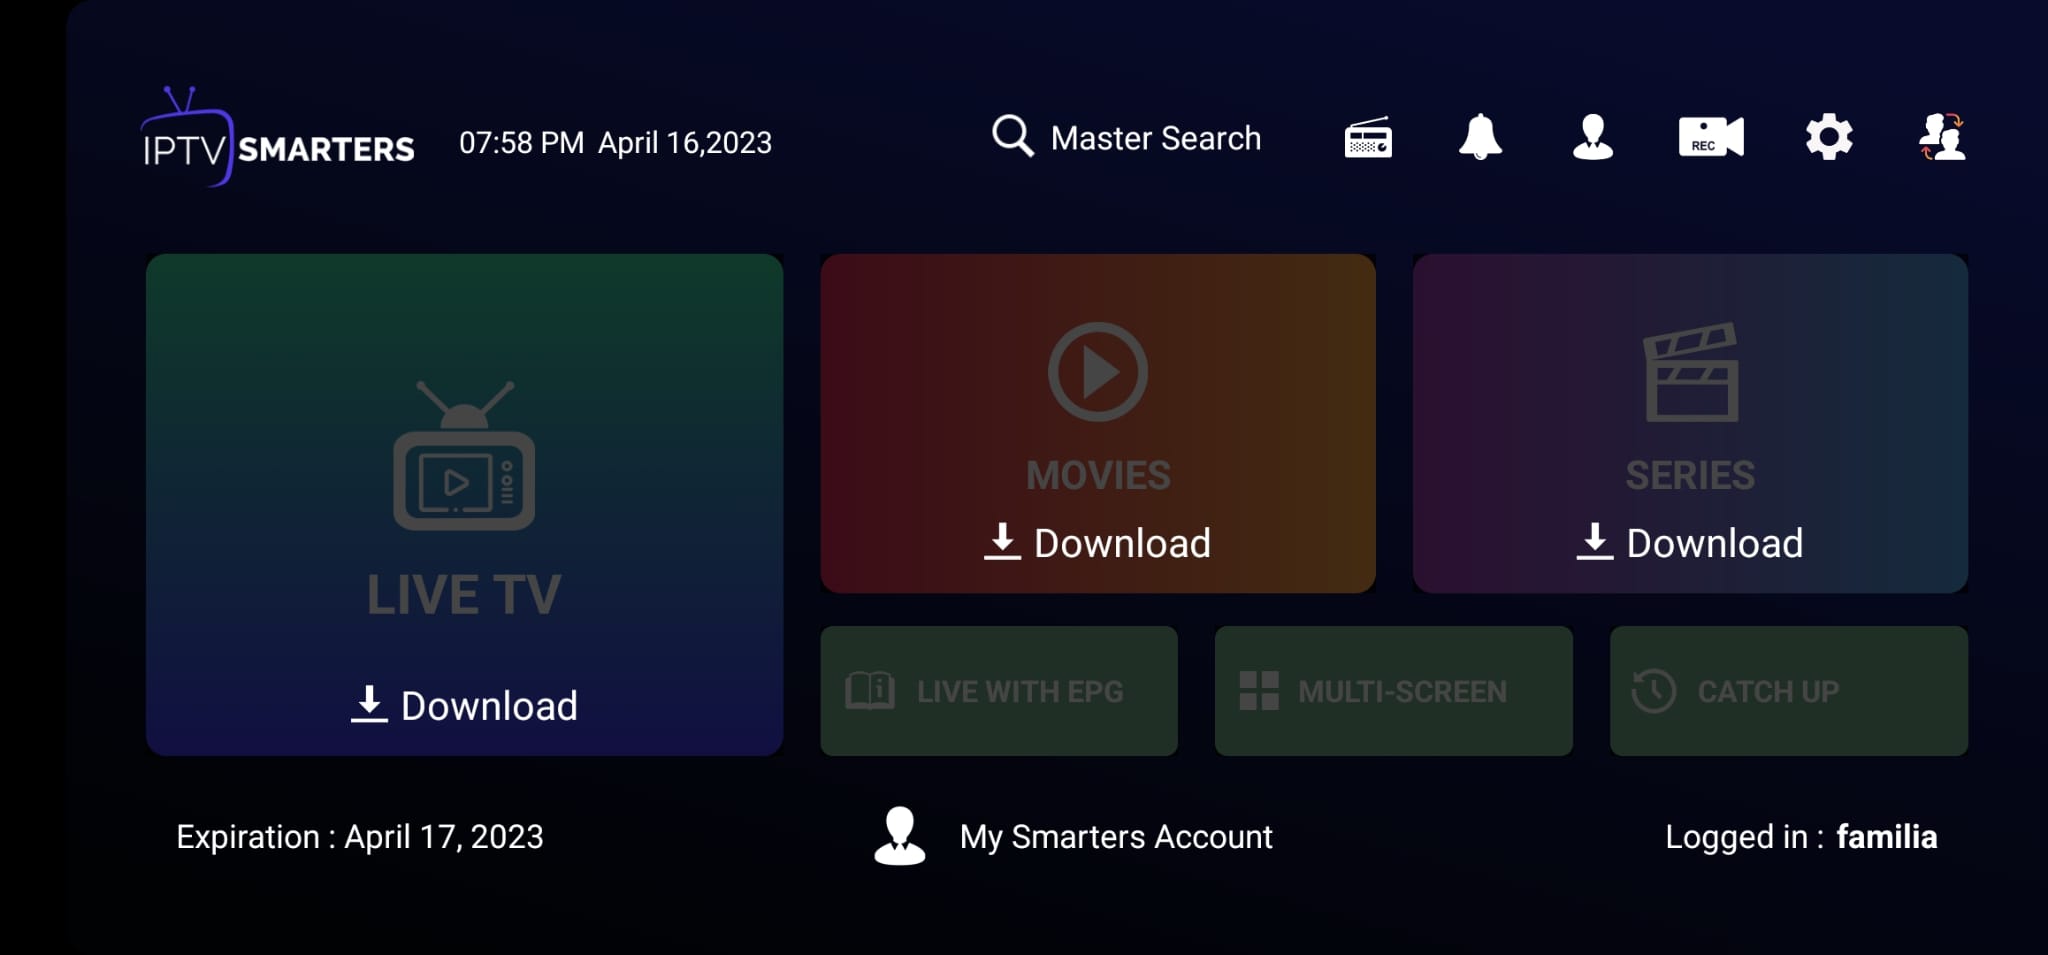Open the Live TV tile
2048x955 pixels.
[464, 504]
